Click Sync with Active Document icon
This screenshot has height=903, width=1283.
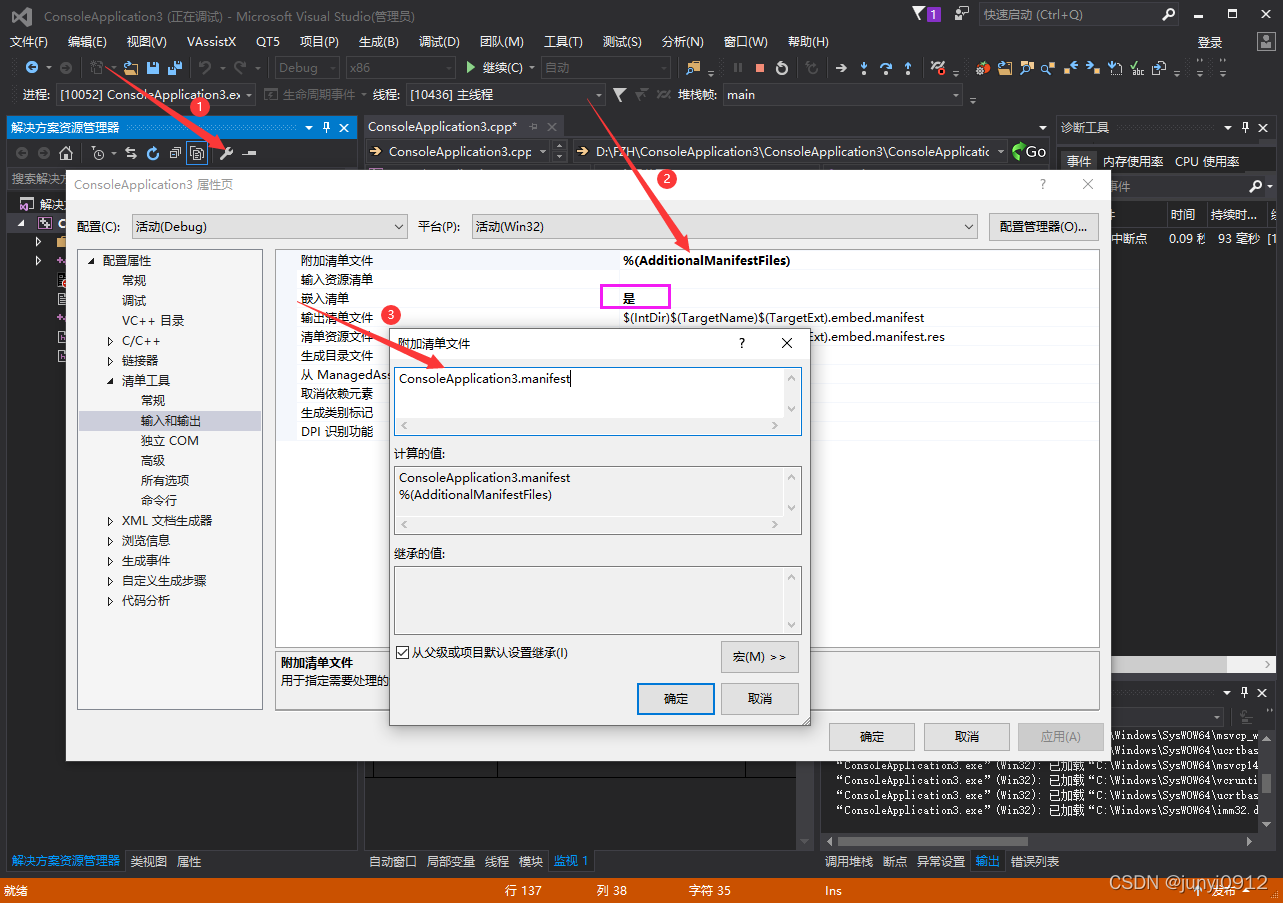pyautogui.click(x=131, y=153)
